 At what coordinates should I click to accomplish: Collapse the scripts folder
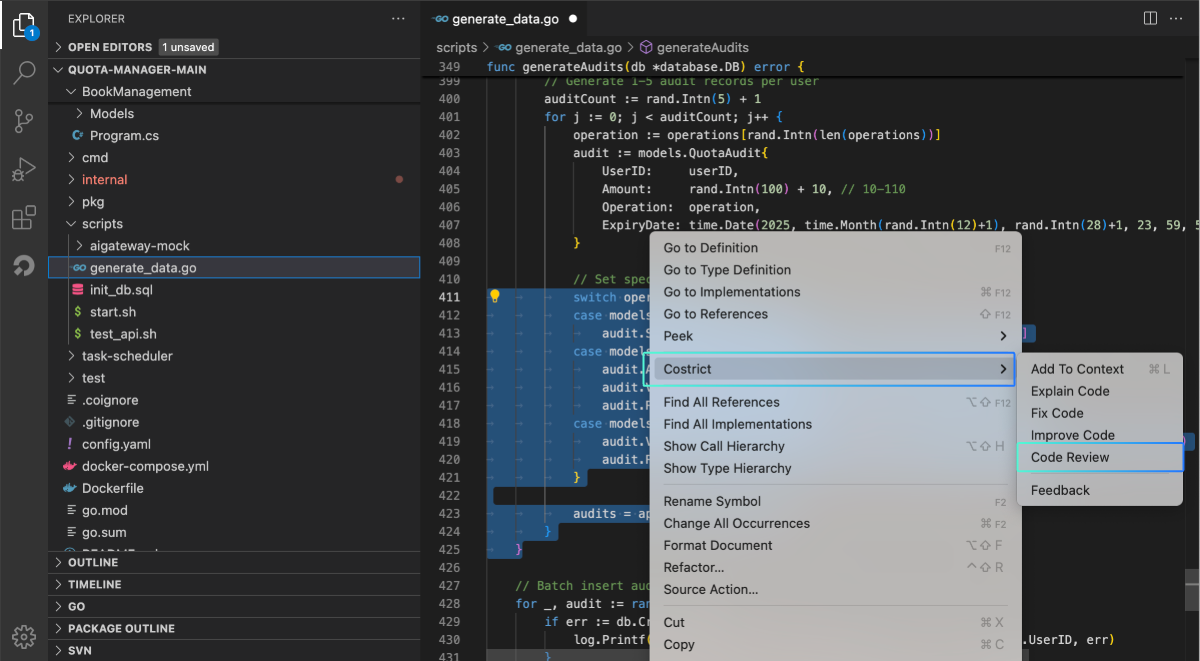click(x=102, y=224)
